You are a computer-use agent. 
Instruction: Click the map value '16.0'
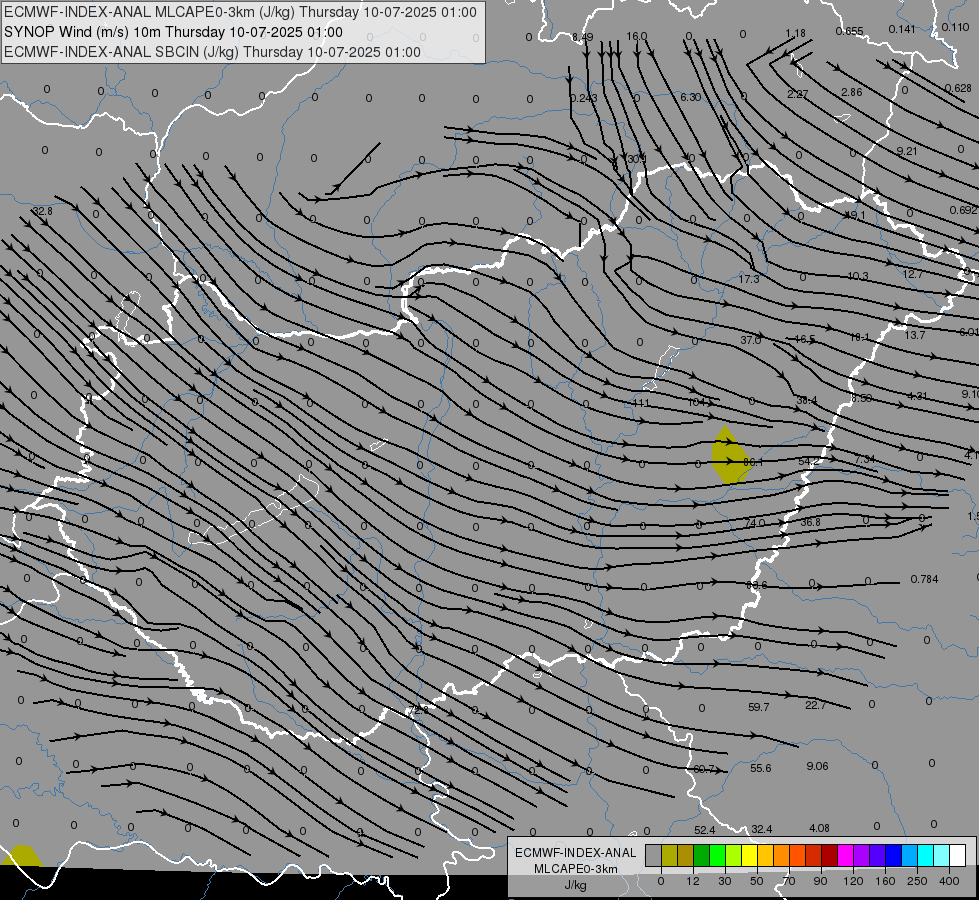click(x=637, y=36)
